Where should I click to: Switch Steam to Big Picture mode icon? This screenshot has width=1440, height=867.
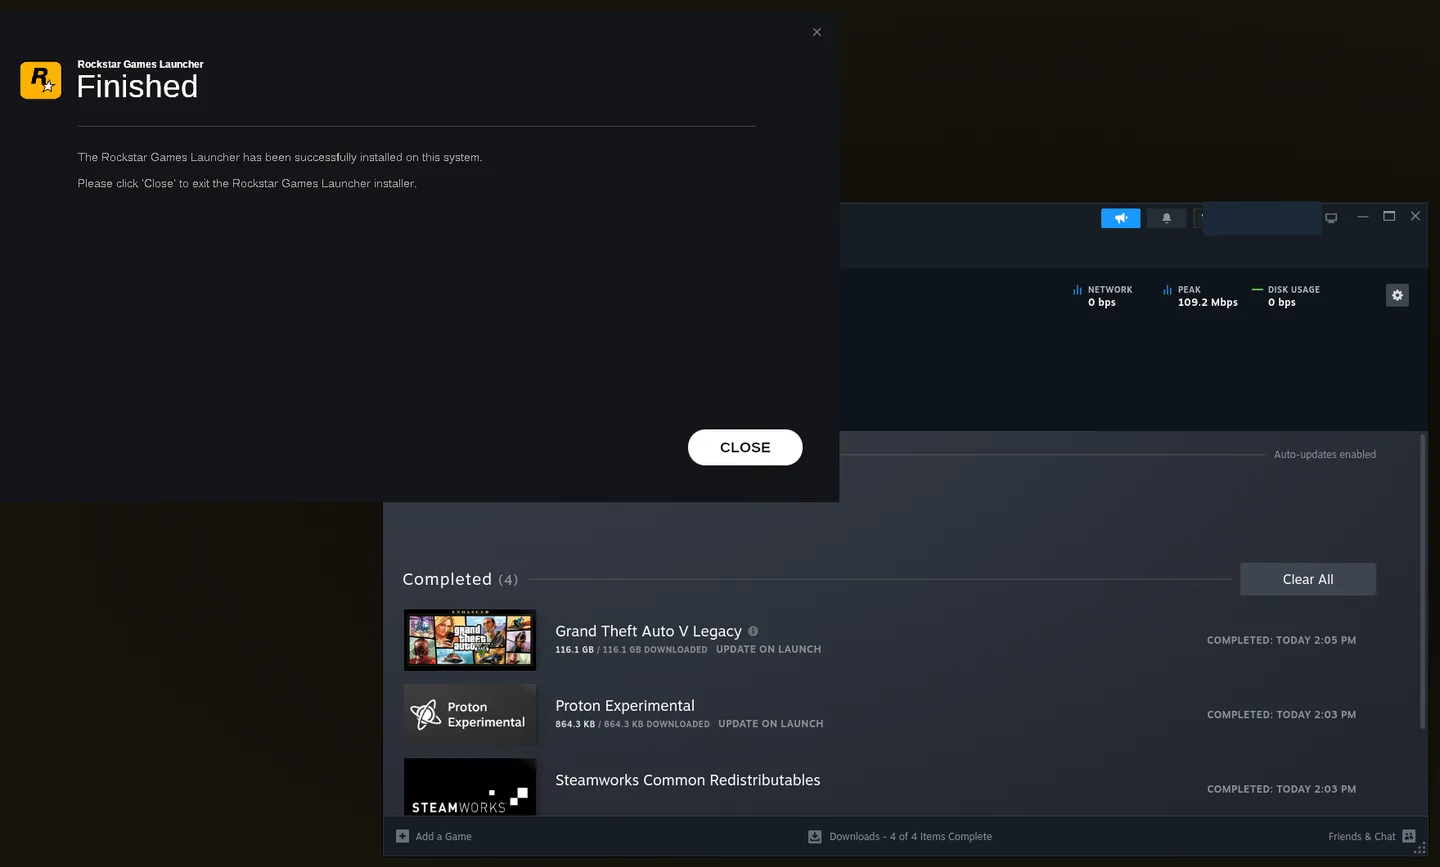[1331, 218]
